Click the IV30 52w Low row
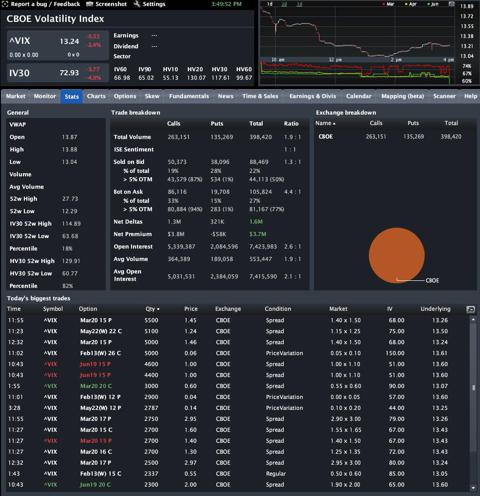 tap(56, 236)
